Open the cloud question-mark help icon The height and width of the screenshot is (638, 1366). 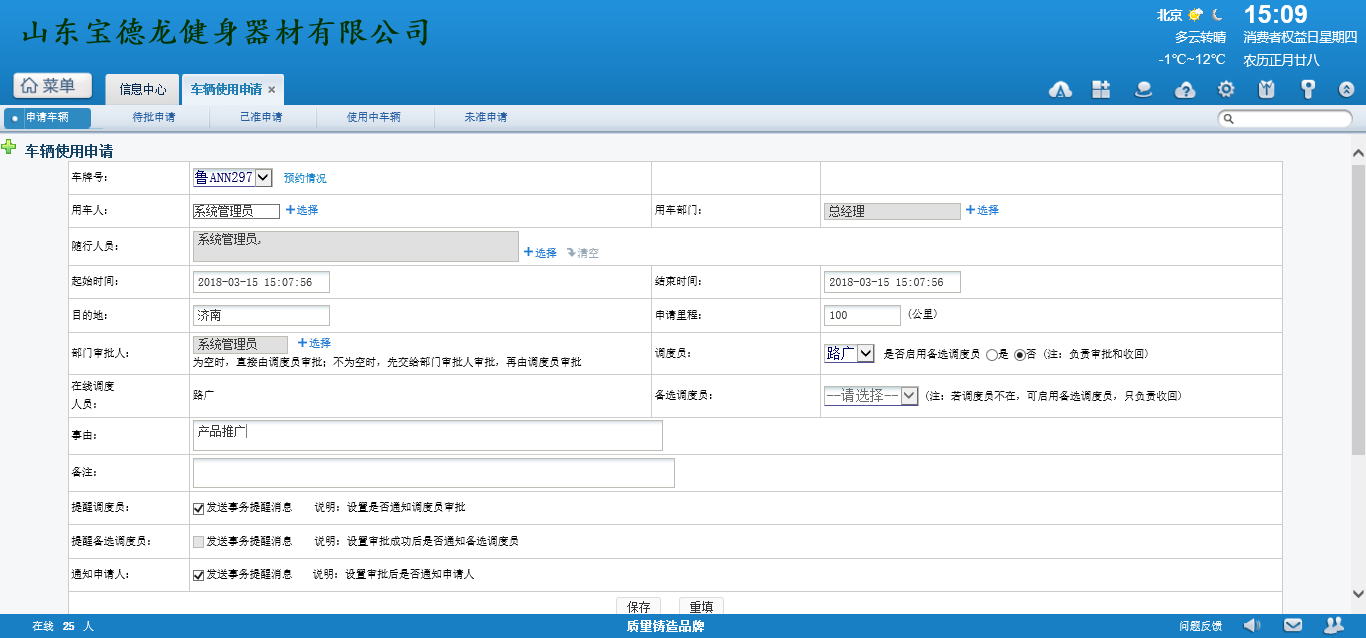[1185, 89]
